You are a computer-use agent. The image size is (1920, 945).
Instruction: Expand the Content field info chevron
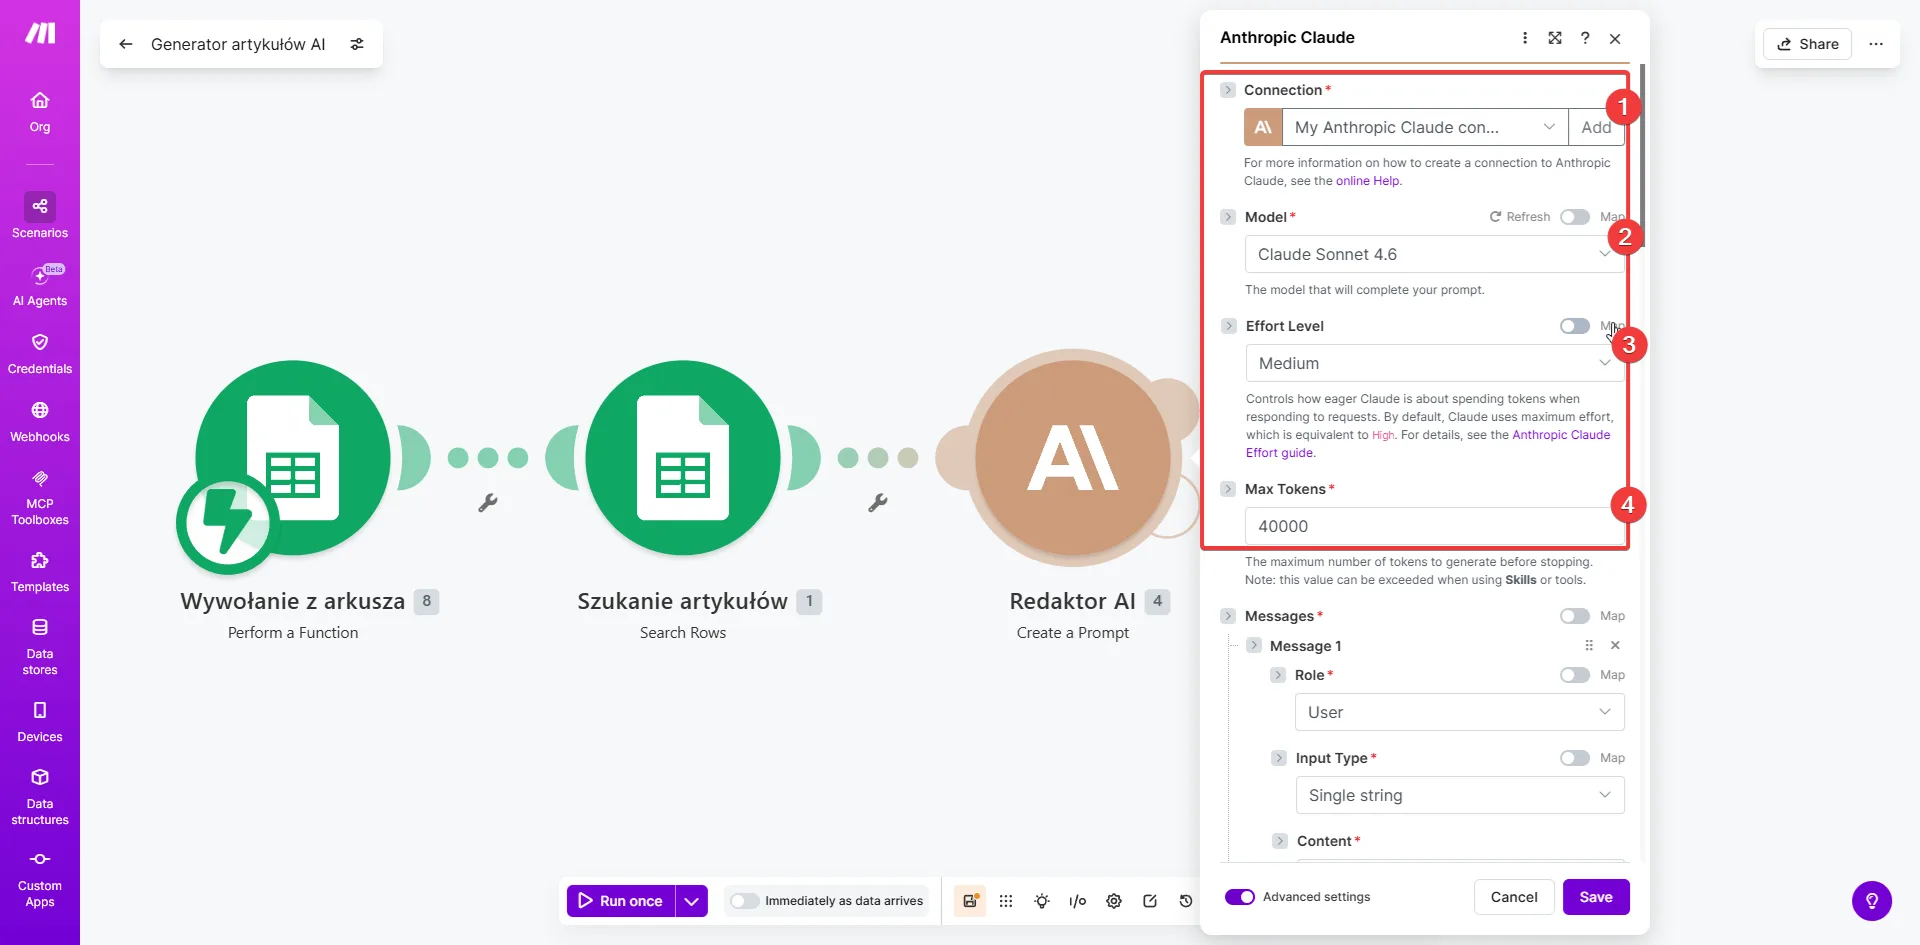tap(1280, 841)
